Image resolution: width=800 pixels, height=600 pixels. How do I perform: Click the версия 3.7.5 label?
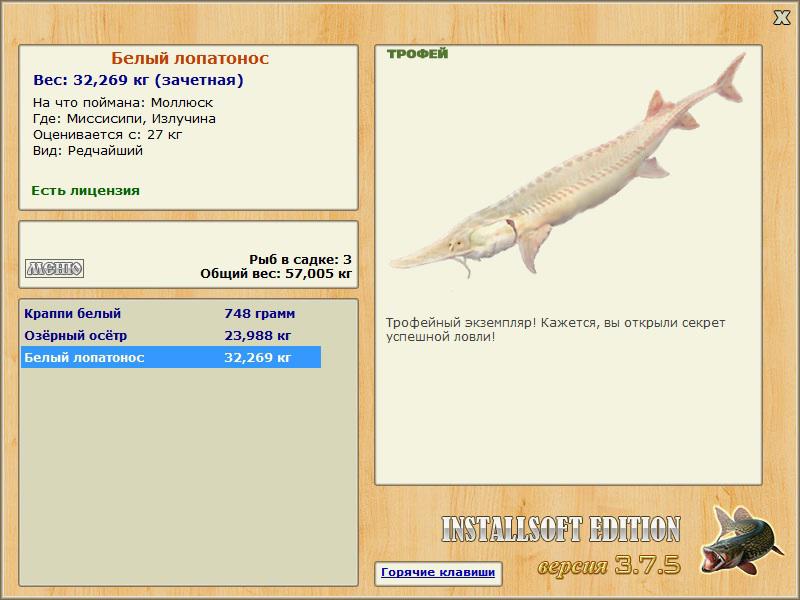click(x=609, y=565)
